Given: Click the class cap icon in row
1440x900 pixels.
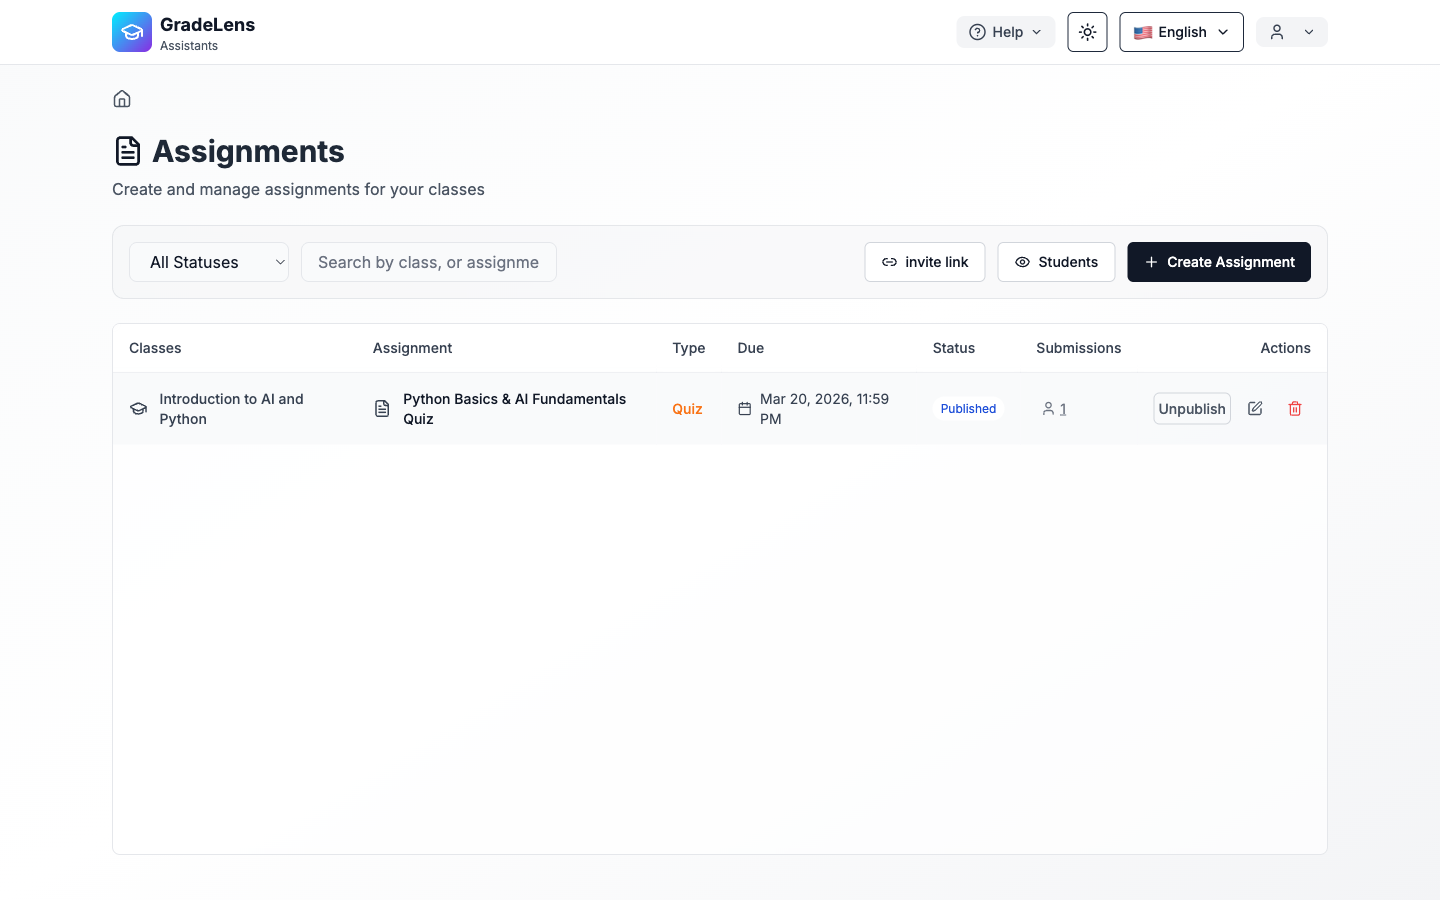Looking at the screenshot, I should pos(139,408).
